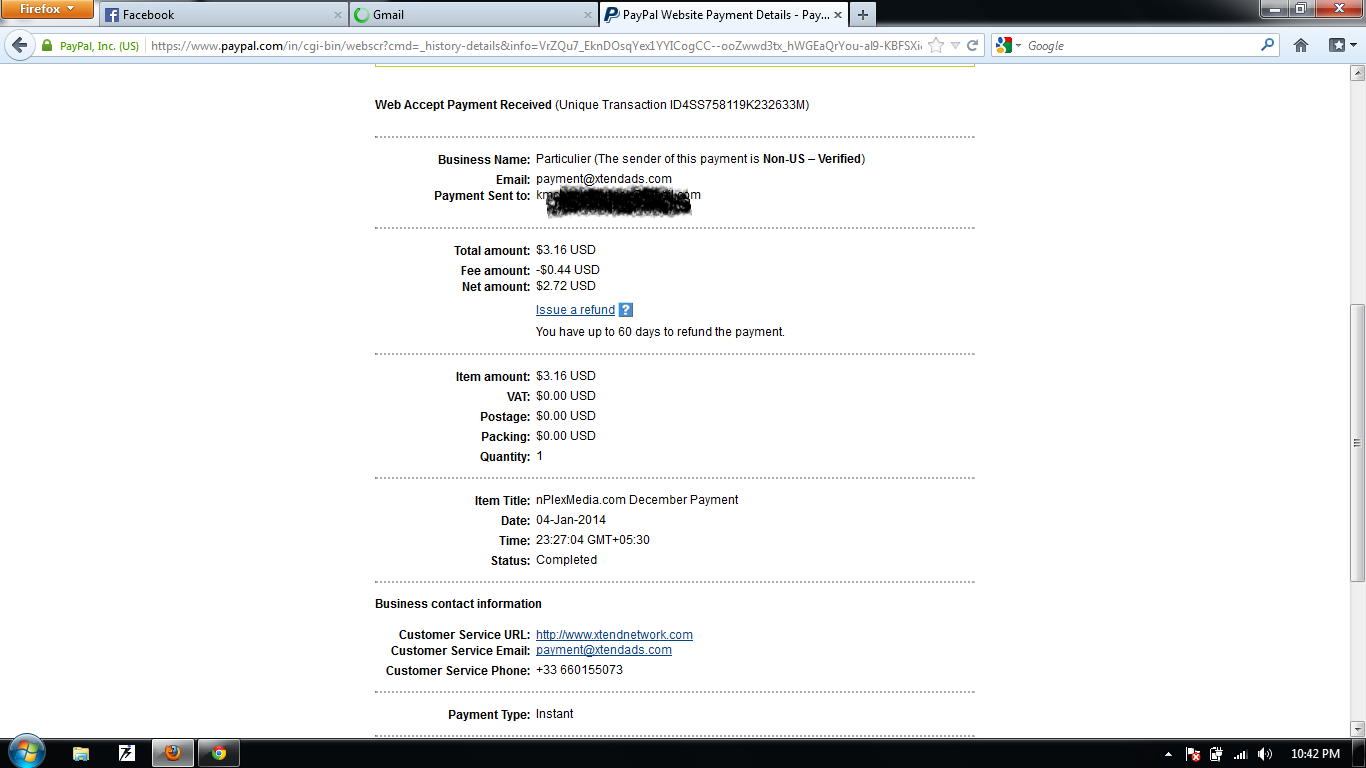The width and height of the screenshot is (1366, 768).
Task: Open the URL history dropdown arrow
Action: point(955,45)
